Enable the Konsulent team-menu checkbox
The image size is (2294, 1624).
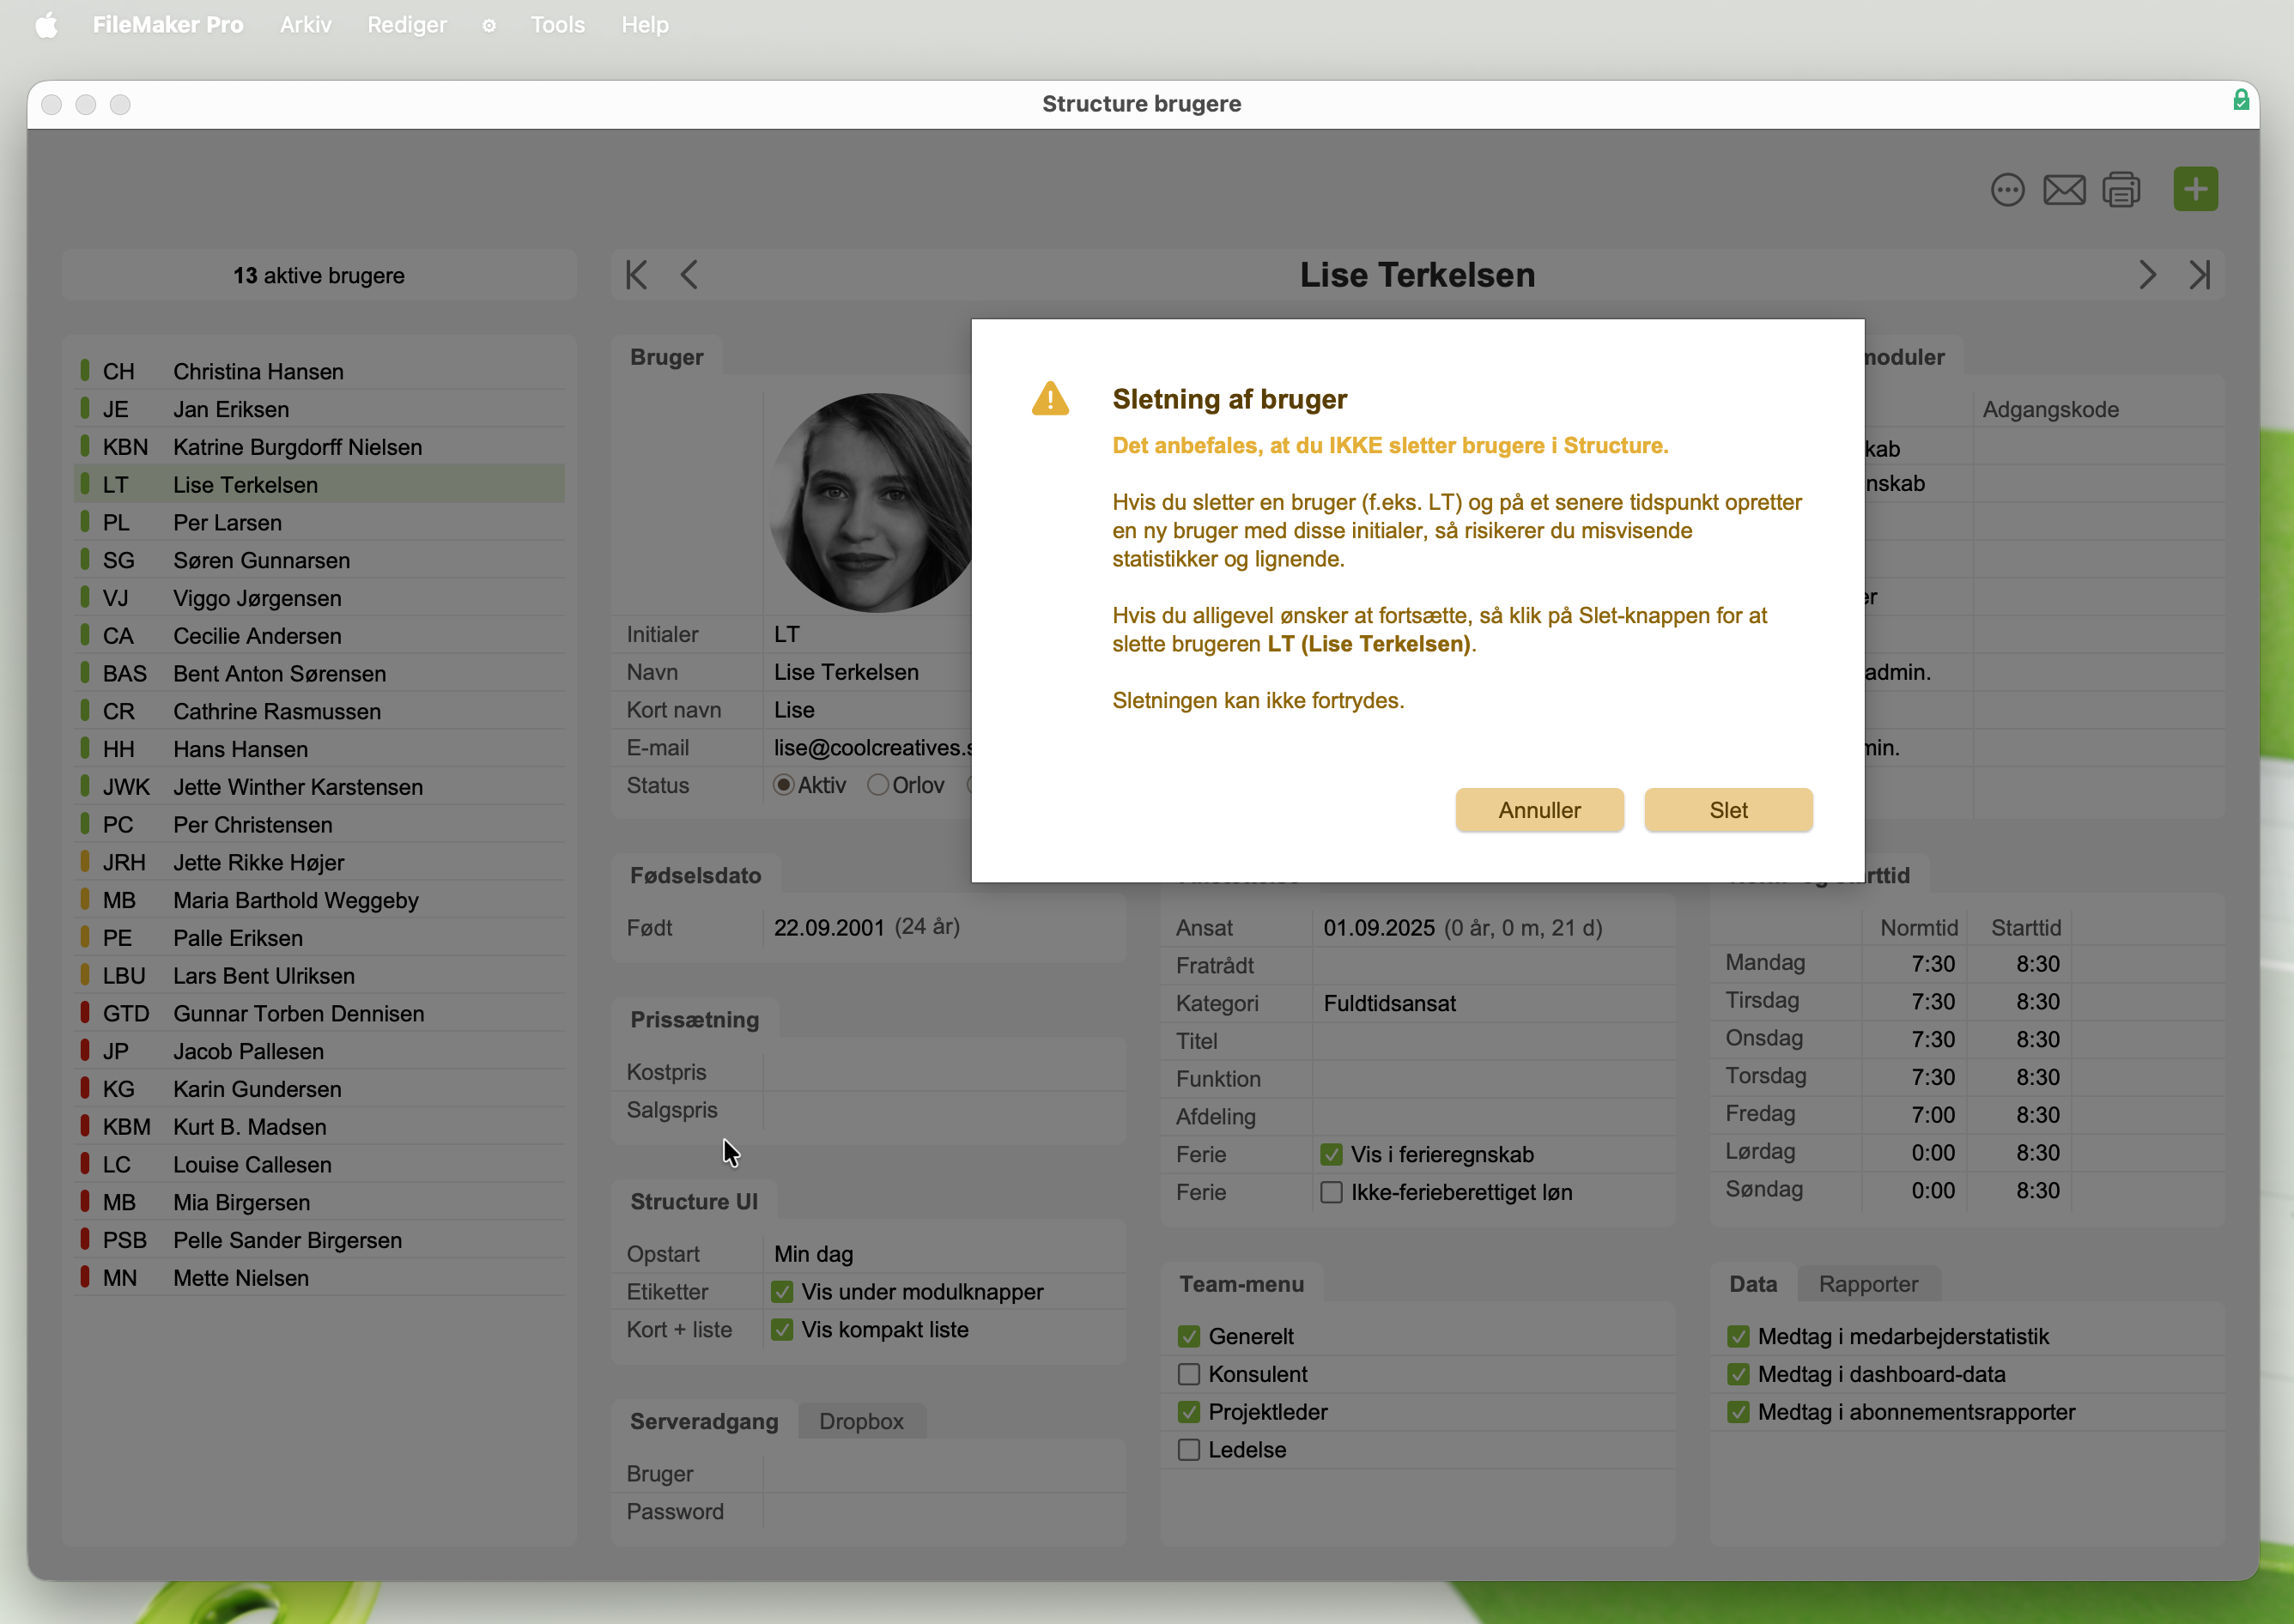pos(1189,1374)
